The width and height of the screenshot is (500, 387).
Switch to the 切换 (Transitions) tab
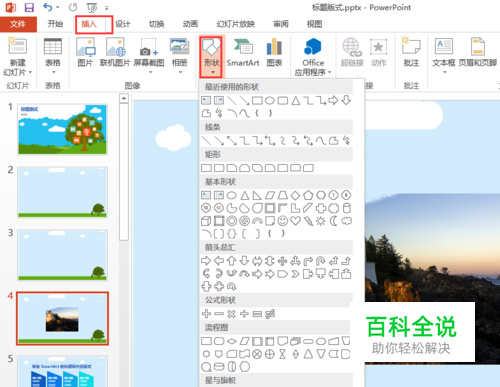(x=156, y=24)
